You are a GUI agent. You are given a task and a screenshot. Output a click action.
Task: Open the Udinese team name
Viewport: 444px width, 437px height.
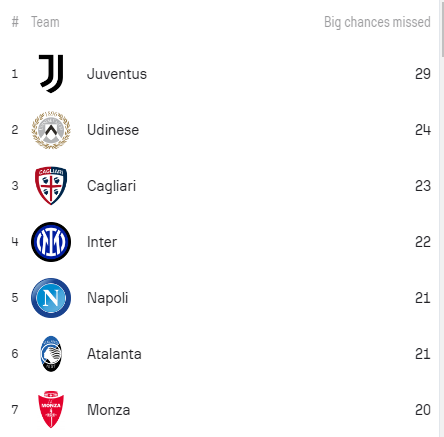pyautogui.click(x=113, y=130)
